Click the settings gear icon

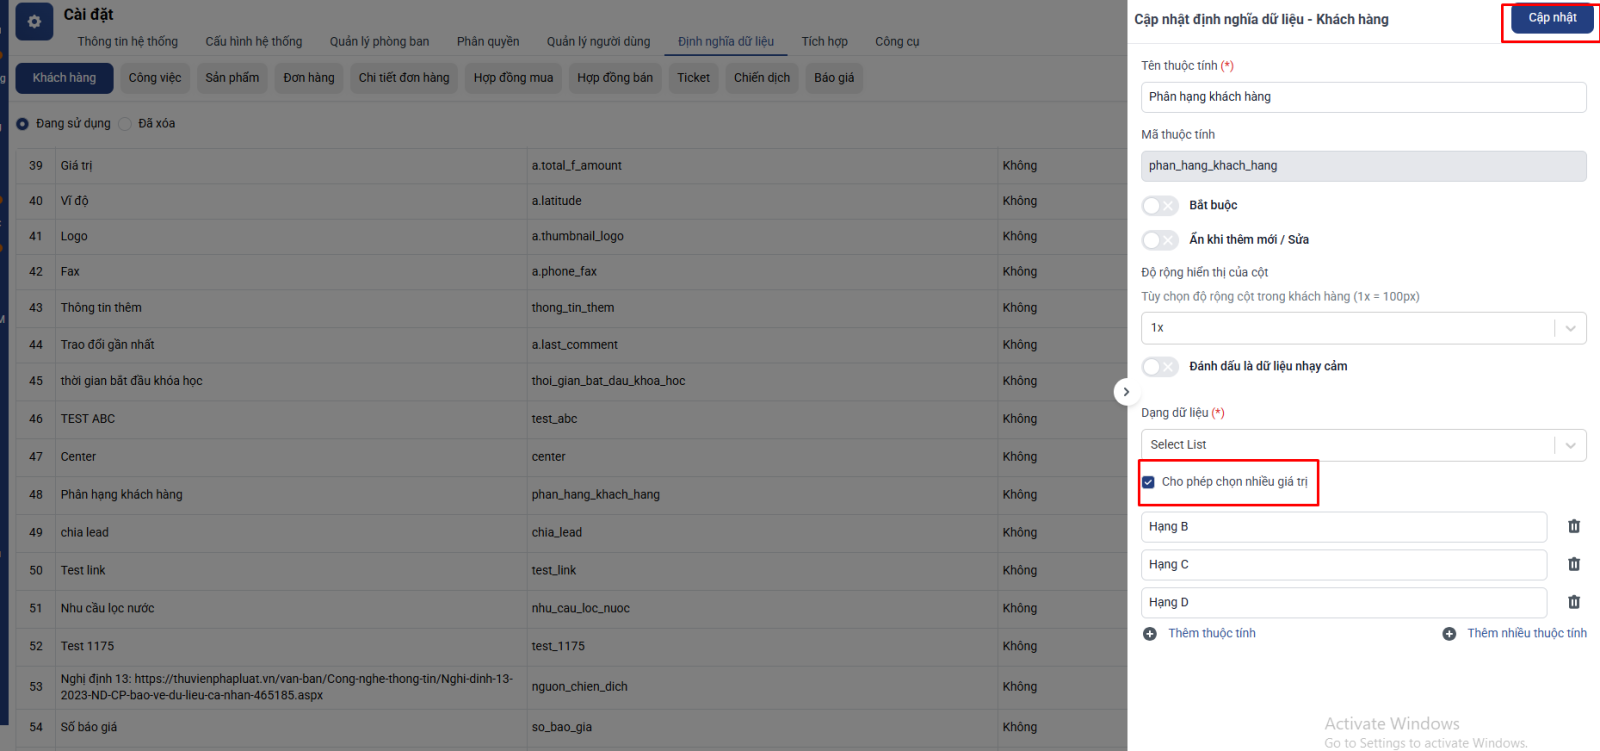34,22
